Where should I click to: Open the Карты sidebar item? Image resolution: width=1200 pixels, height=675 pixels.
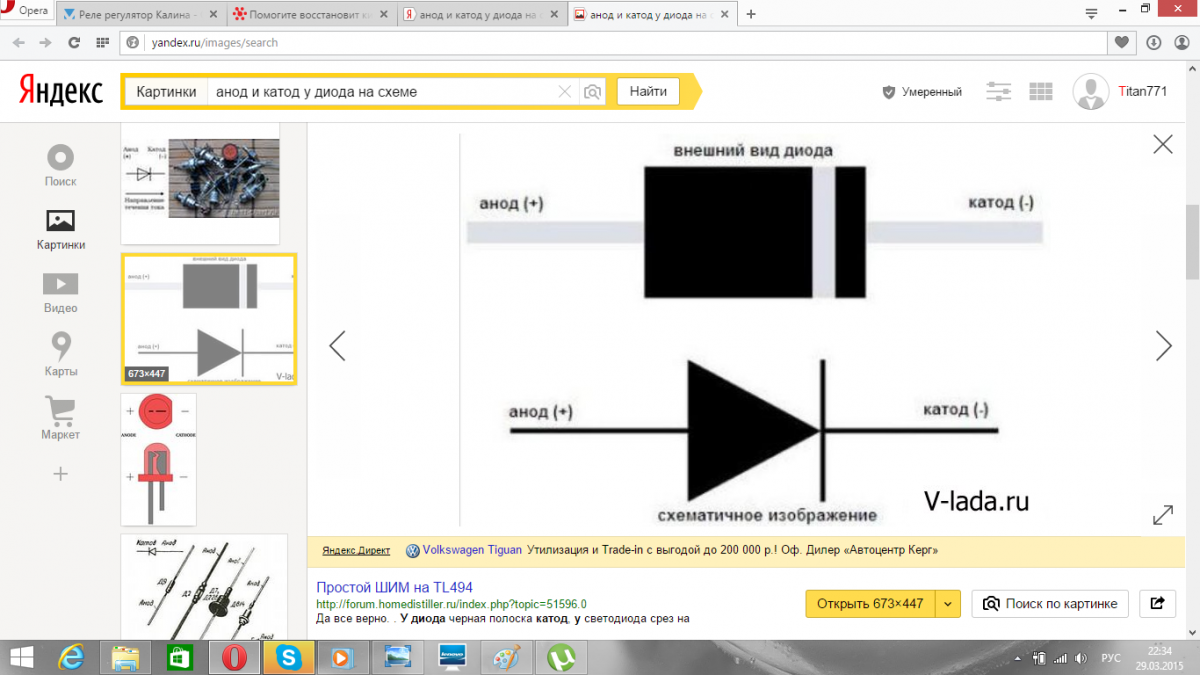click(x=61, y=355)
